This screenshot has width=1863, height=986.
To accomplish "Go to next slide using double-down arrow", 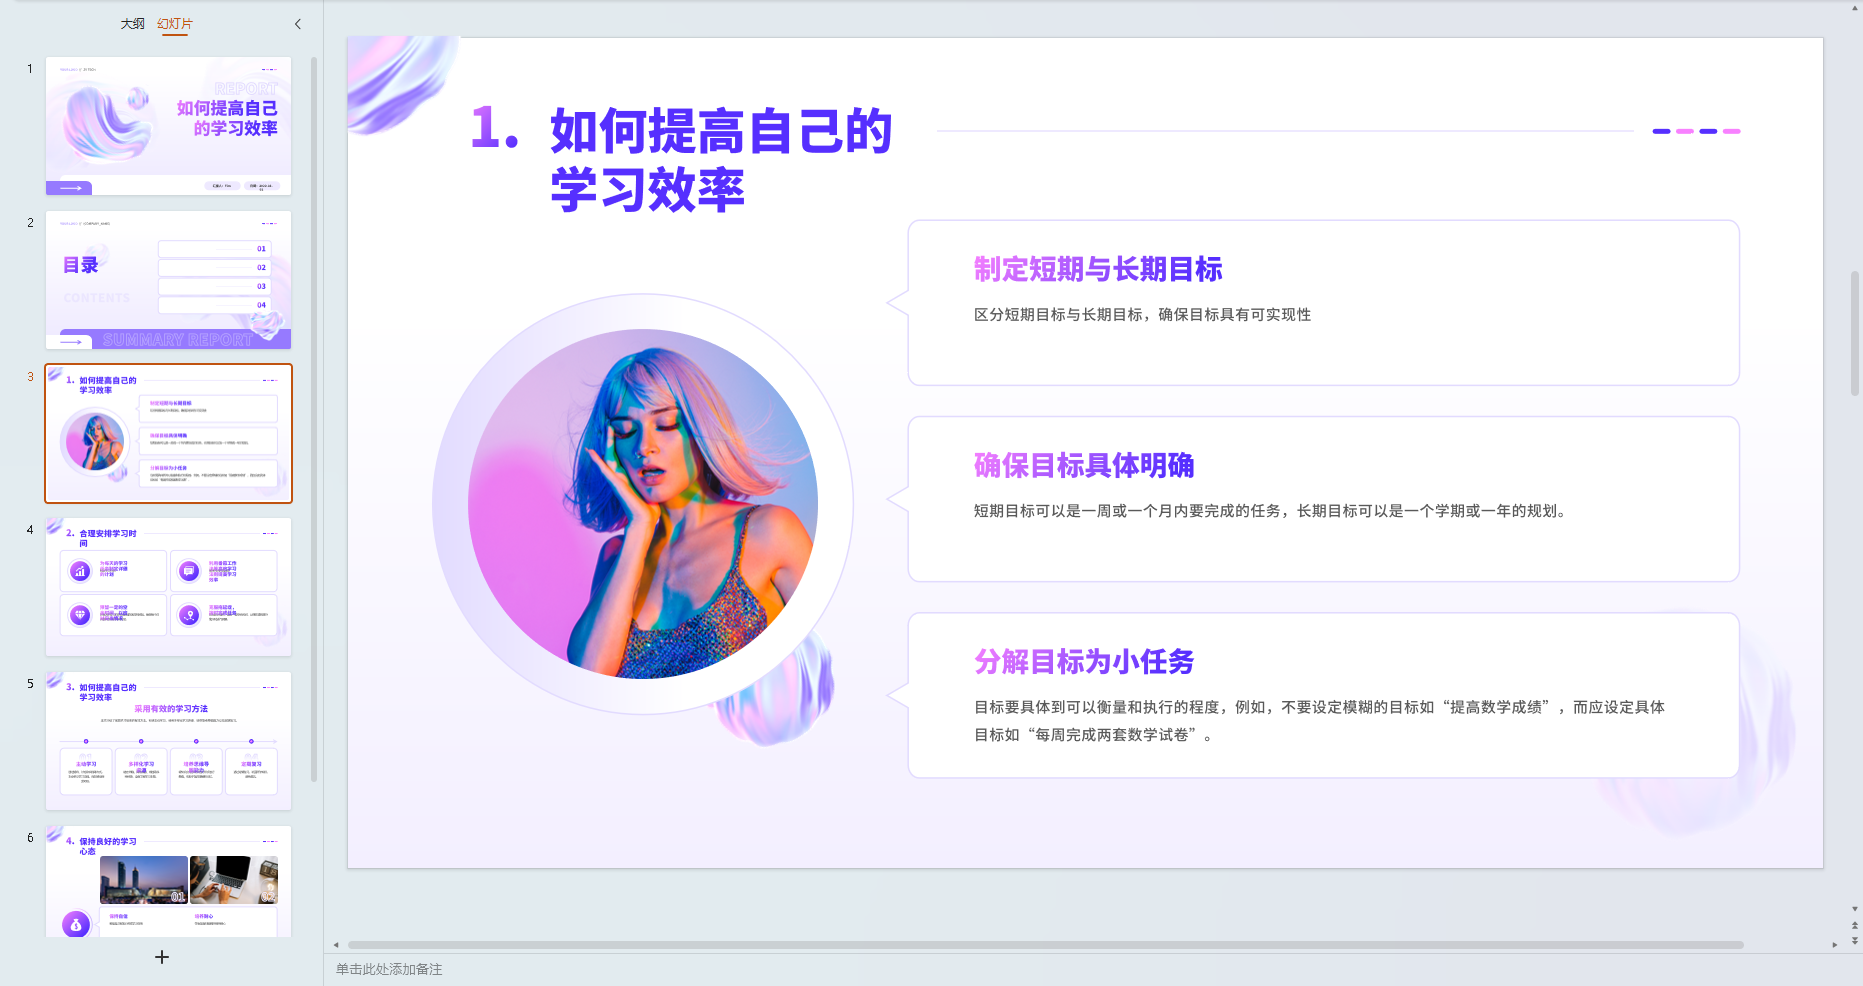I will (1855, 941).
